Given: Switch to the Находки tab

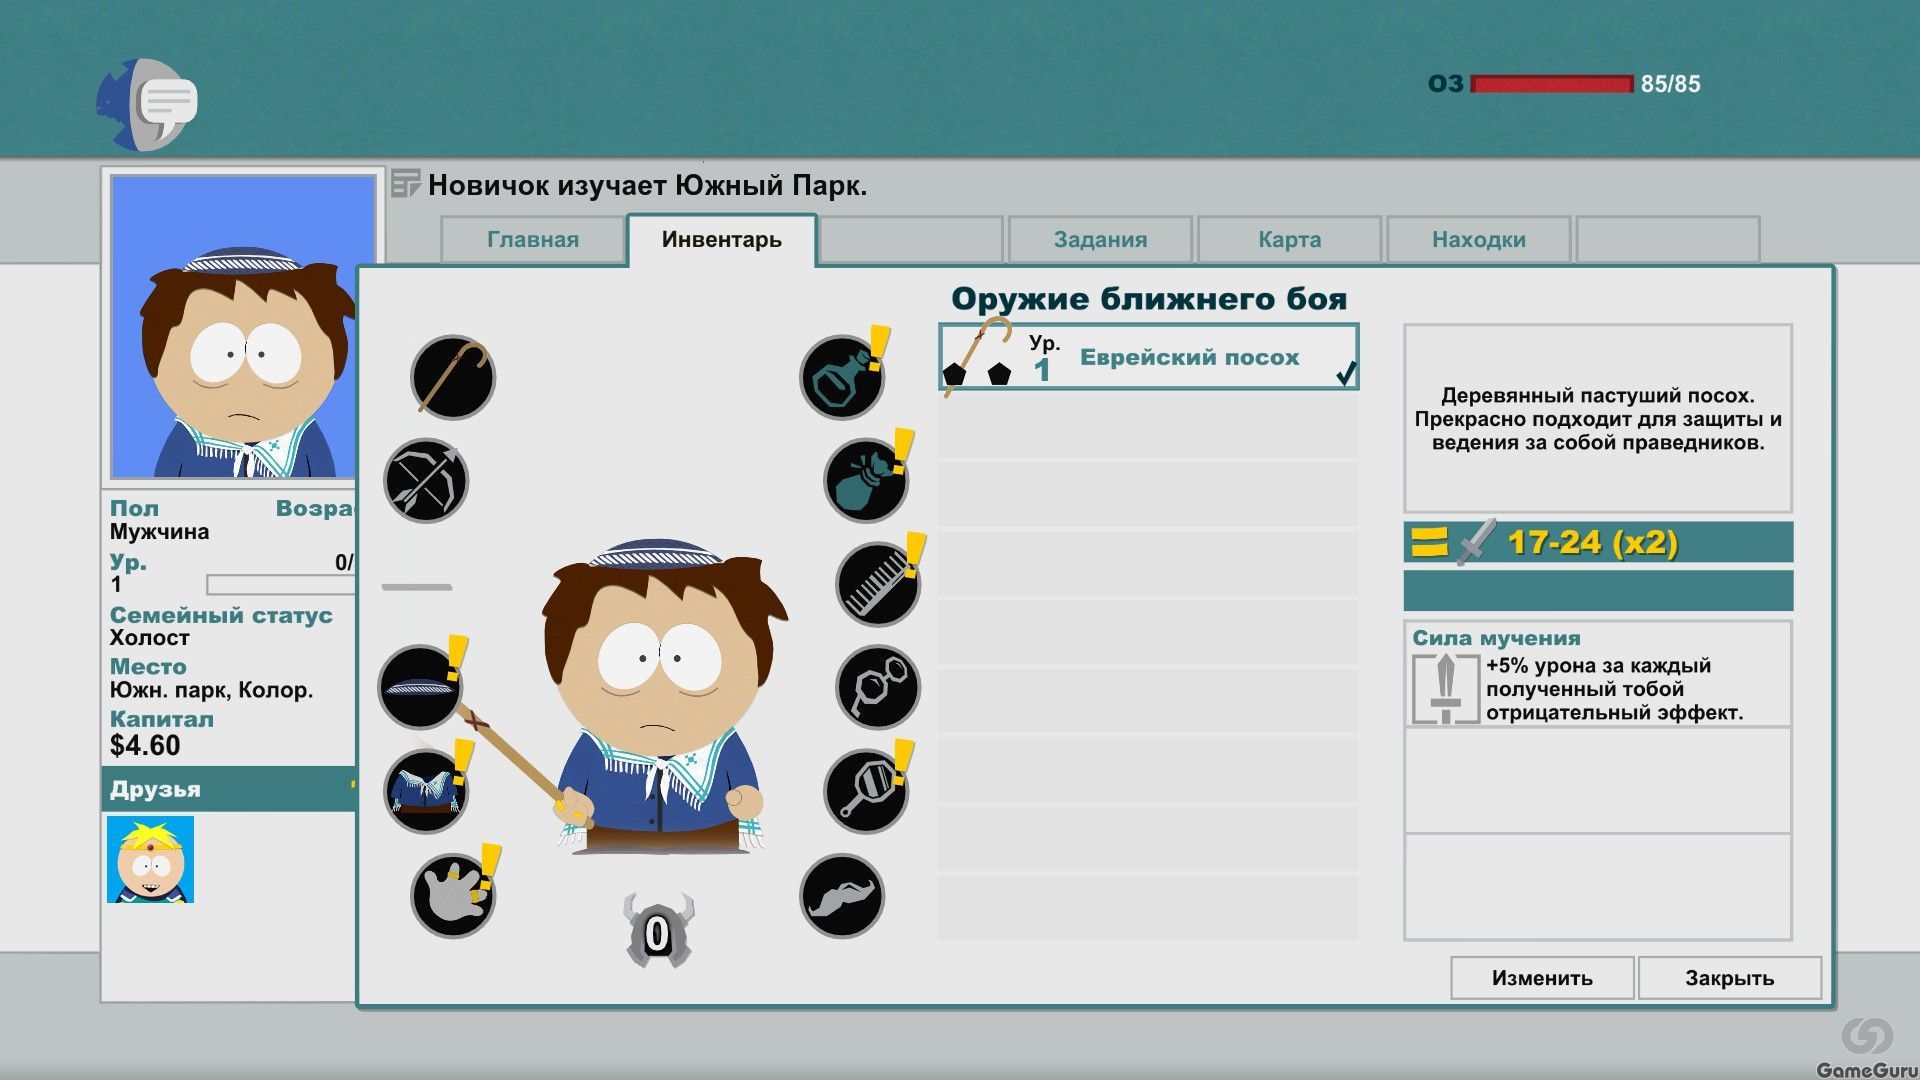Looking at the screenshot, I should (1479, 240).
